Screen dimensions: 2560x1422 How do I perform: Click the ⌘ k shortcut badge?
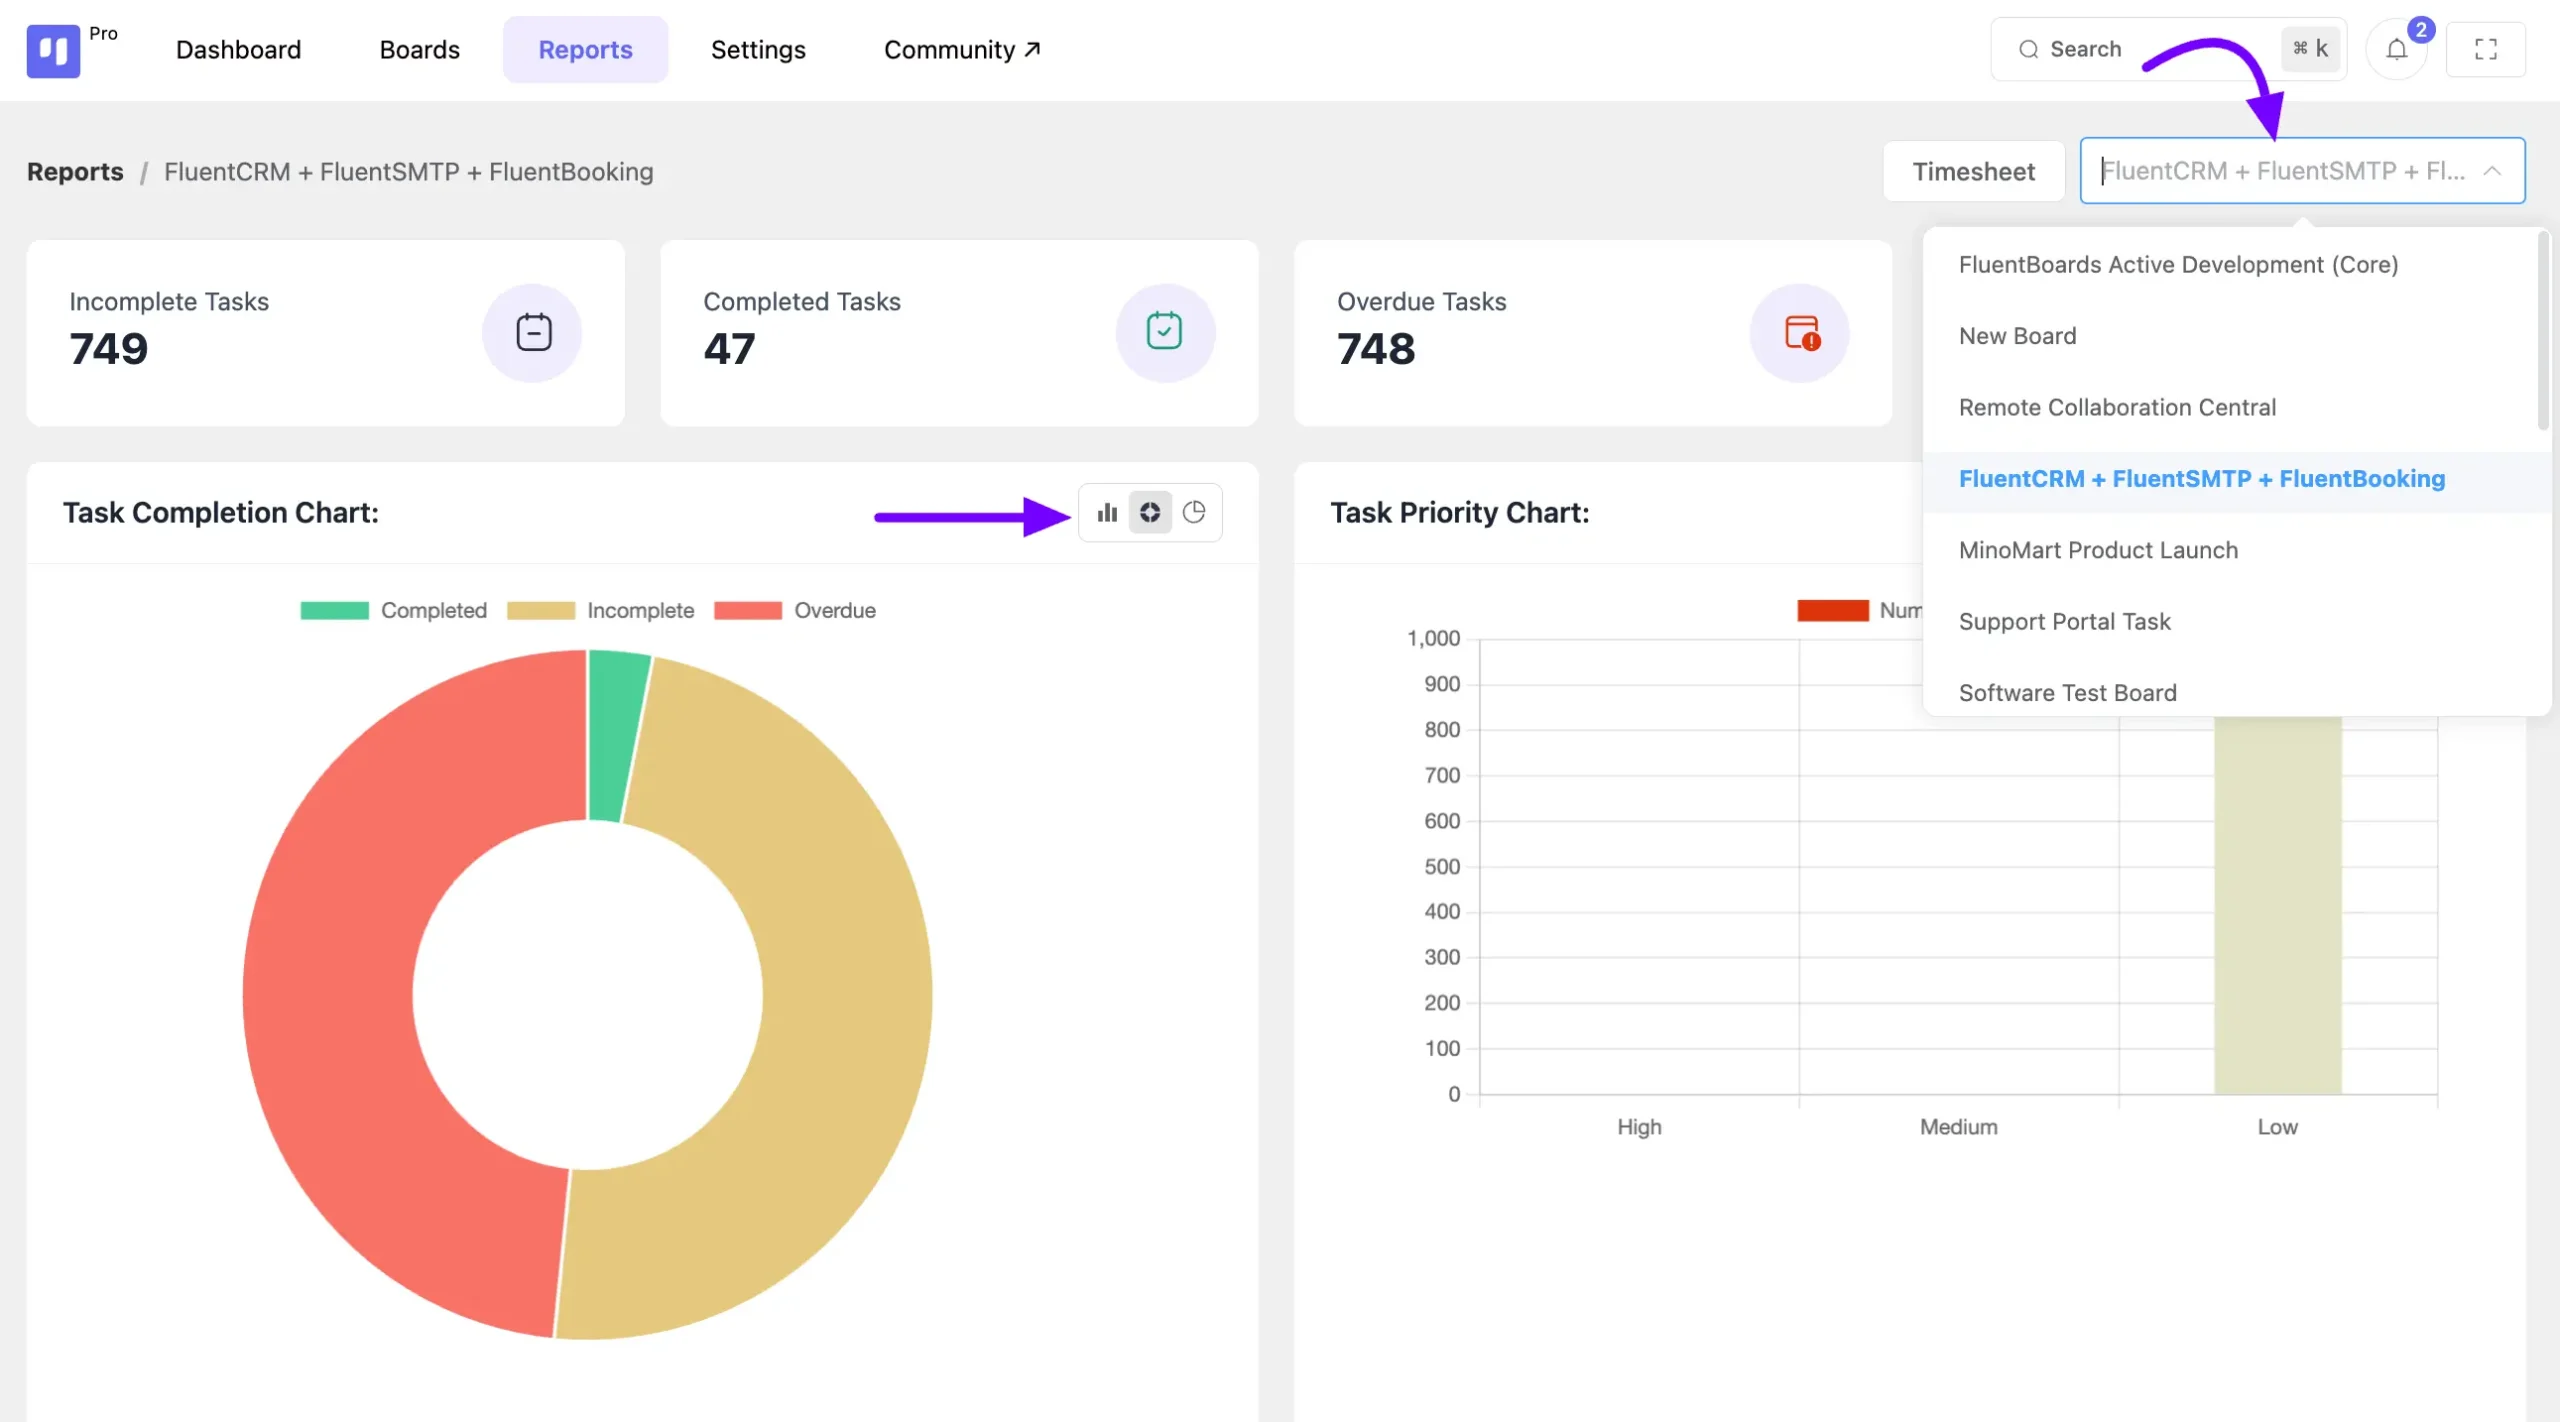pyautogui.click(x=2310, y=49)
